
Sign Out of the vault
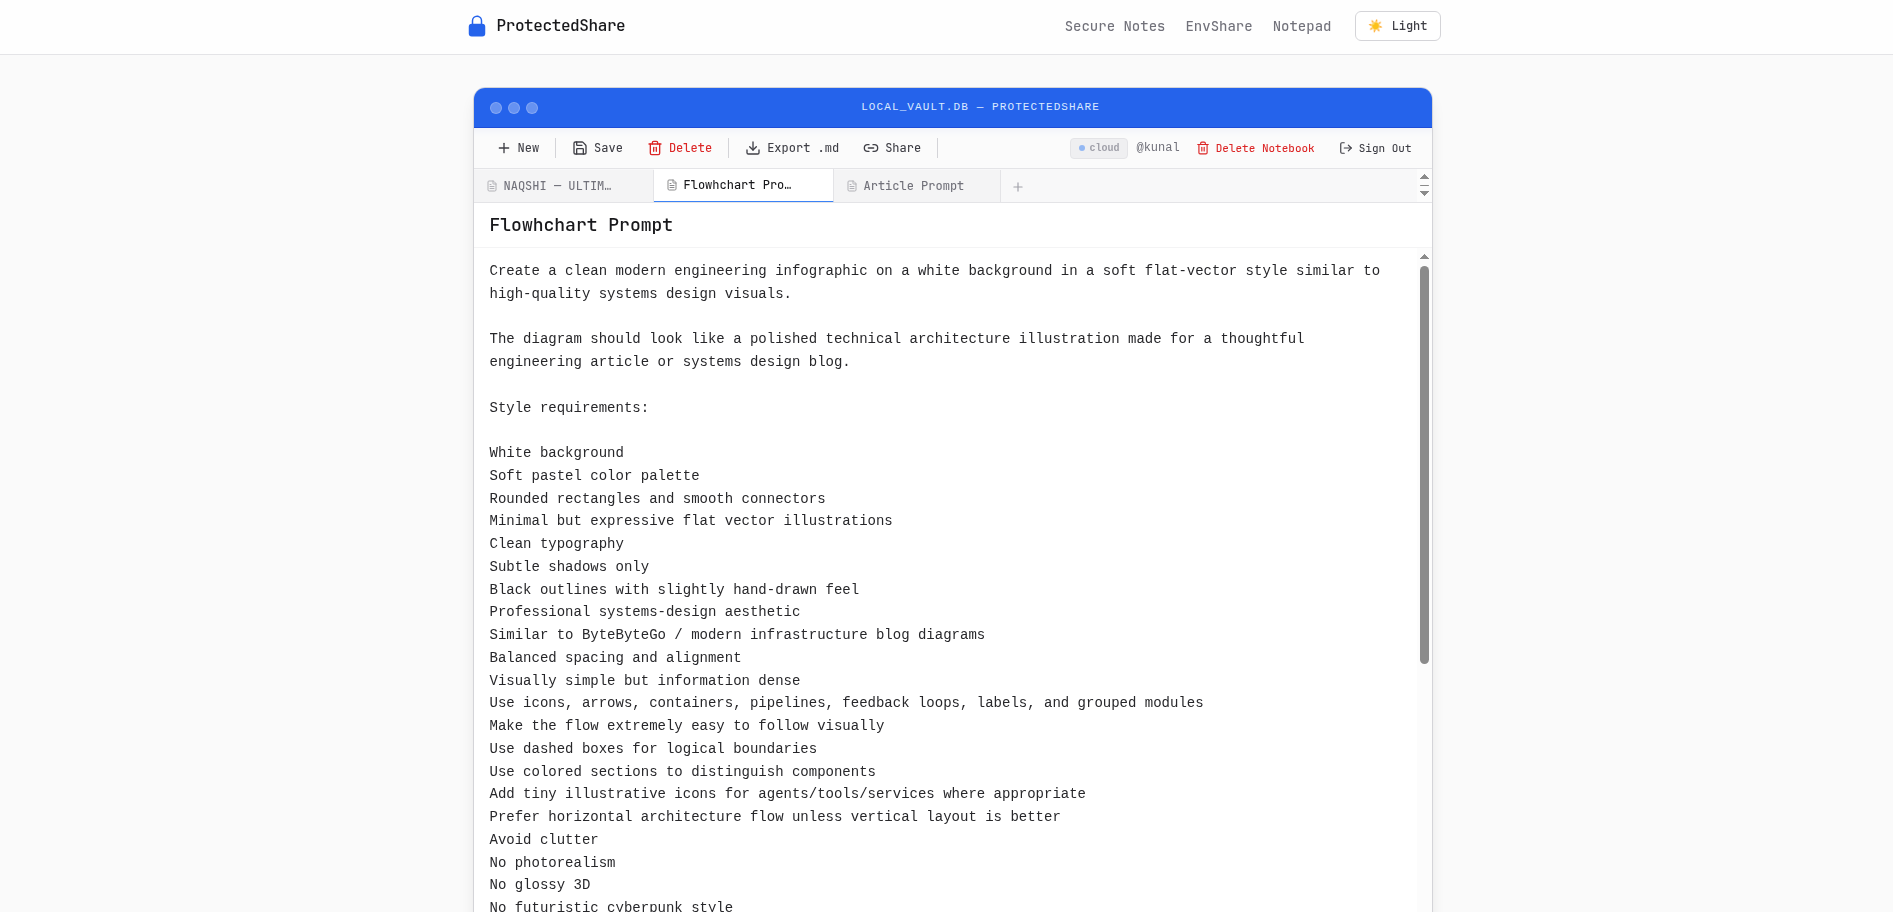click(x=1375, y=148)
